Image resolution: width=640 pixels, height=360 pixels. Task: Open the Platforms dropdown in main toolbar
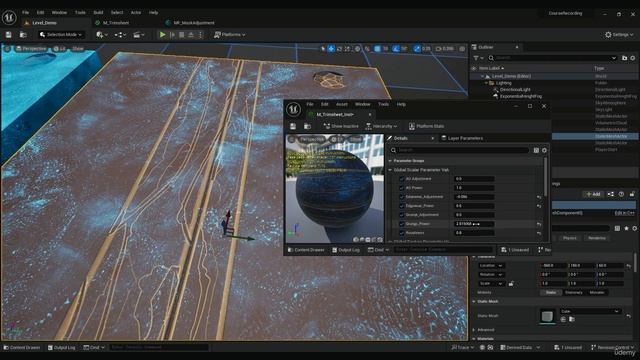[x=229, y=35]
